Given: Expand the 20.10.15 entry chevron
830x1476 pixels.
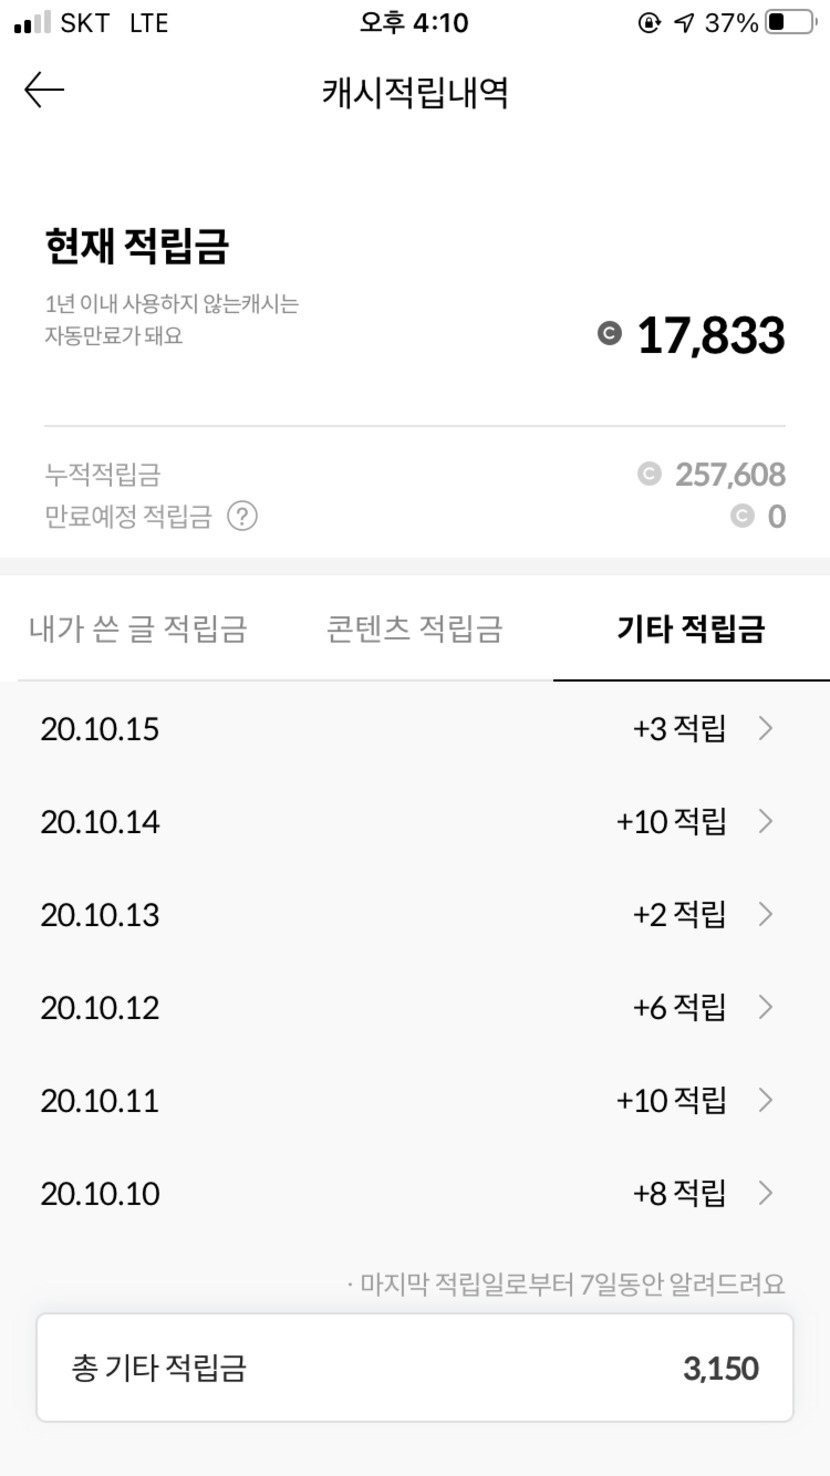Looking at the screenshot, I should (x=766, y=728).
